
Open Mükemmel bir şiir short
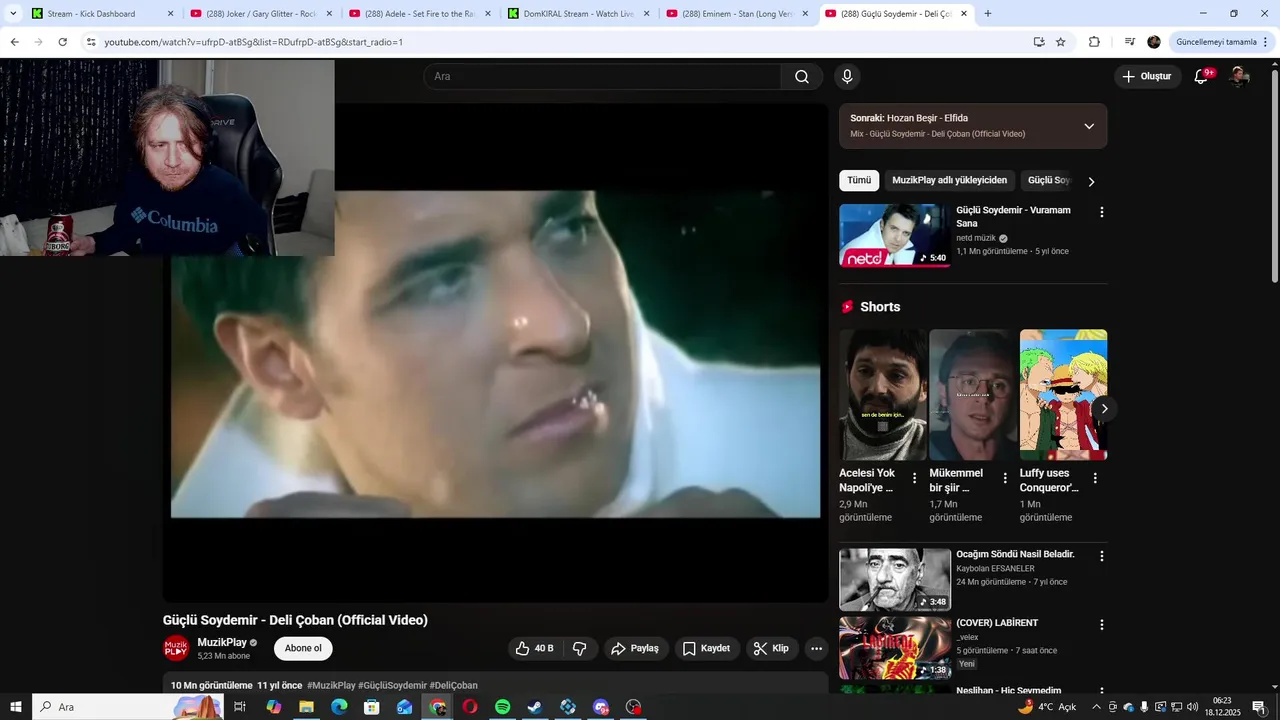pyautogui.click(x=973, y=394)
